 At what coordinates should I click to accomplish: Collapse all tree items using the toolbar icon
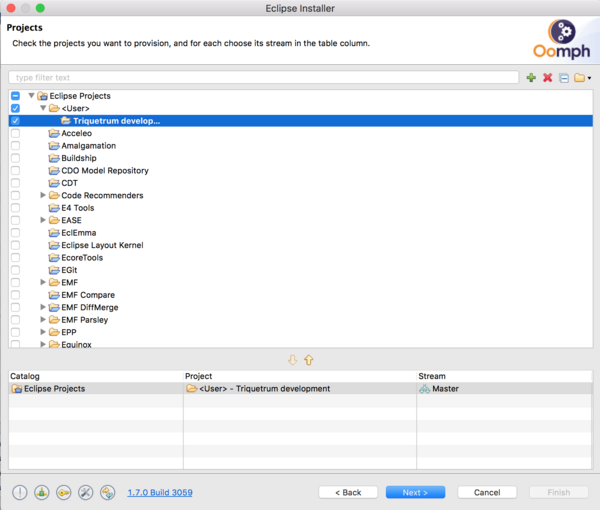564,78
